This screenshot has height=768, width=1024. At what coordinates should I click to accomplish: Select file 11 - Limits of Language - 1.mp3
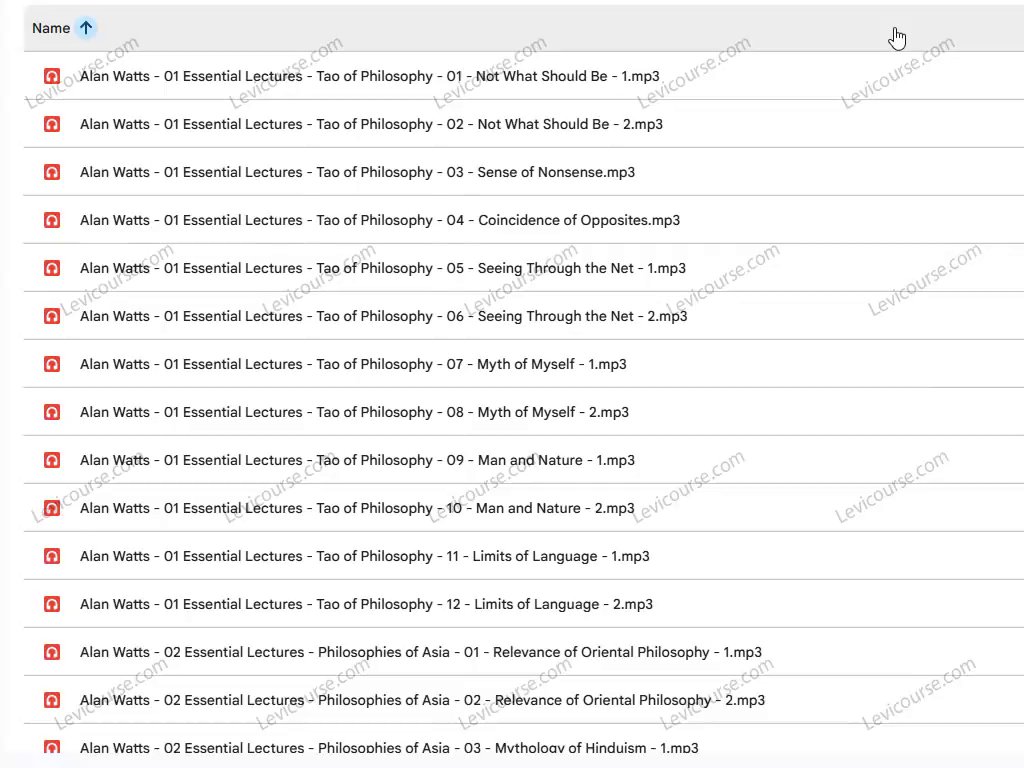pyautogui.click(x=524, y=556)
